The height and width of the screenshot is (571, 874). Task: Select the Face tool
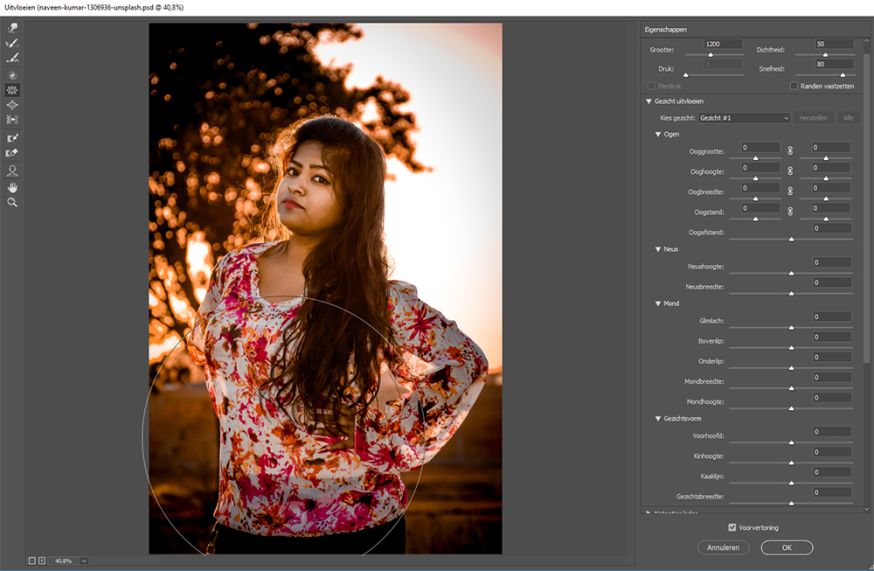[13, 171]
